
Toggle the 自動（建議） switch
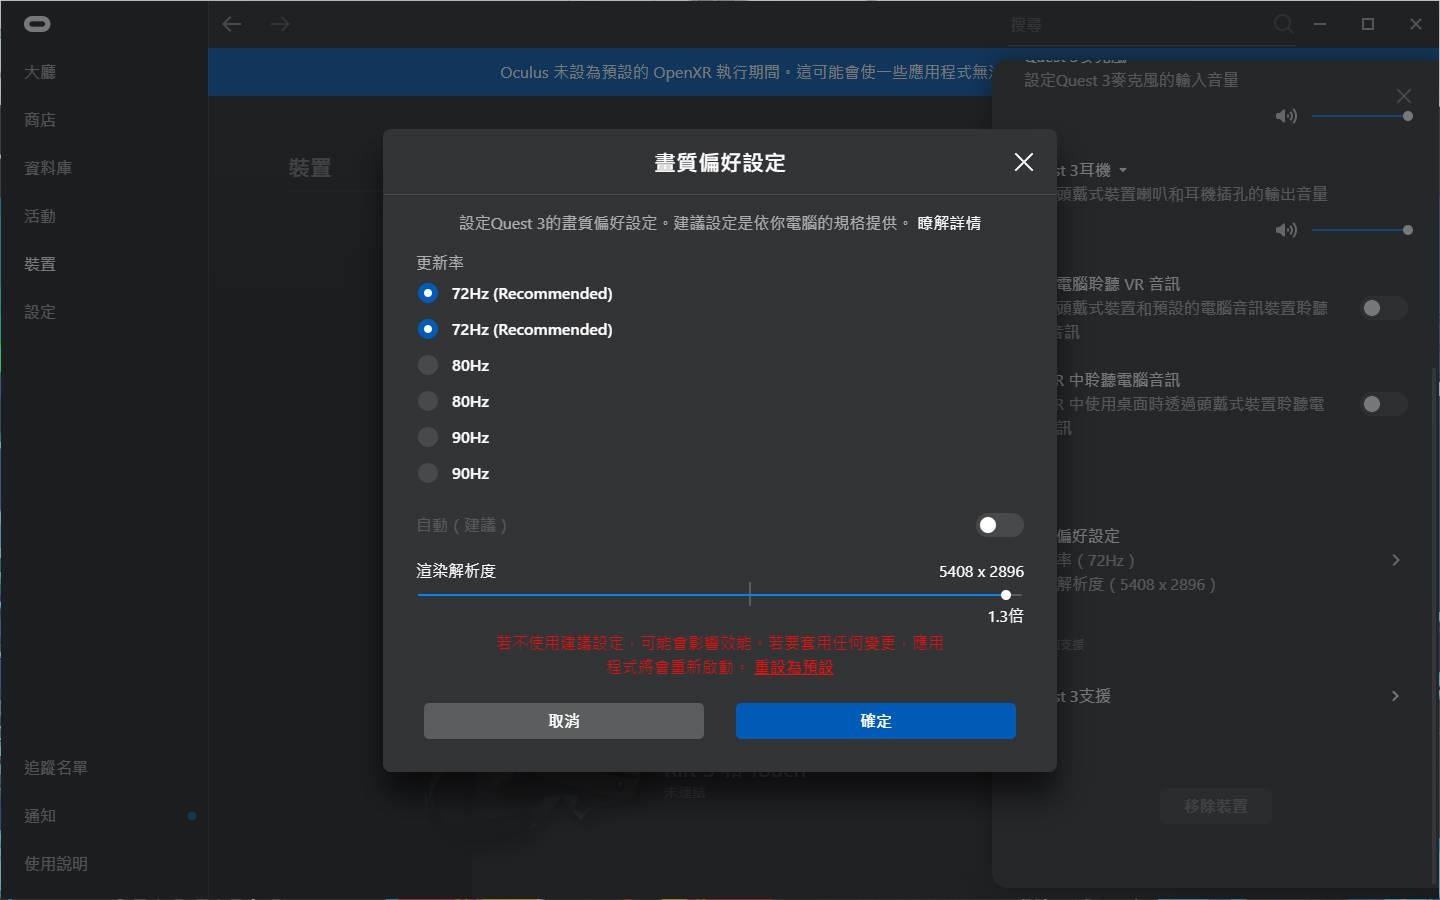point(999,525)
